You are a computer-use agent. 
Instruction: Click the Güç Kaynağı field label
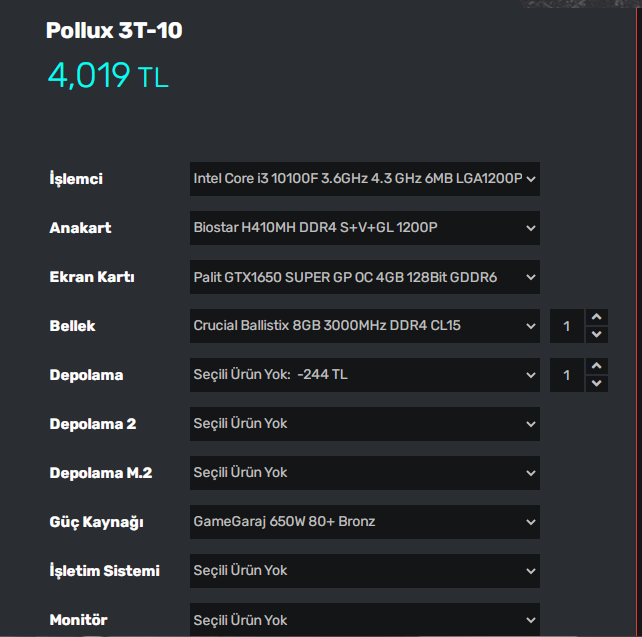pyautogui.click(x=97, y=522)
